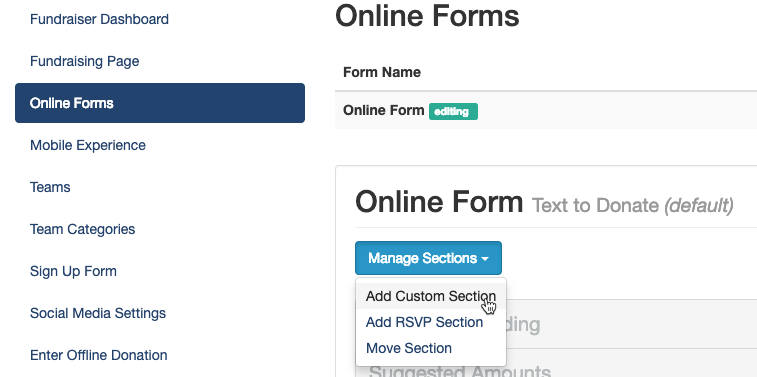Go to Fundraising Page in sidebar

(84, 61)
